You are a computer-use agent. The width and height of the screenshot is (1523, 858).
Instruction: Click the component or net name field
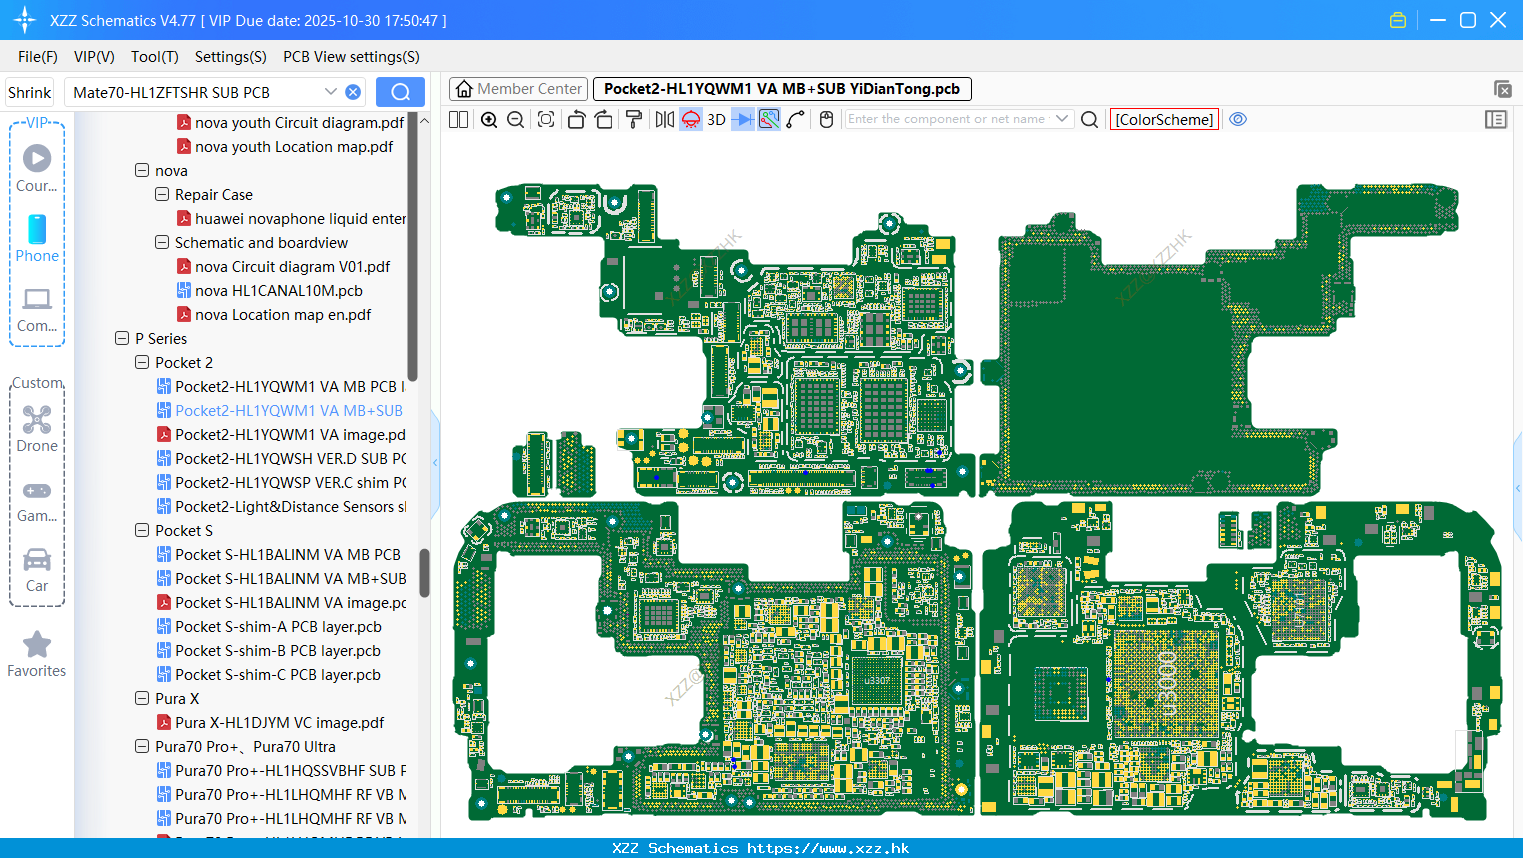(947, 119)
